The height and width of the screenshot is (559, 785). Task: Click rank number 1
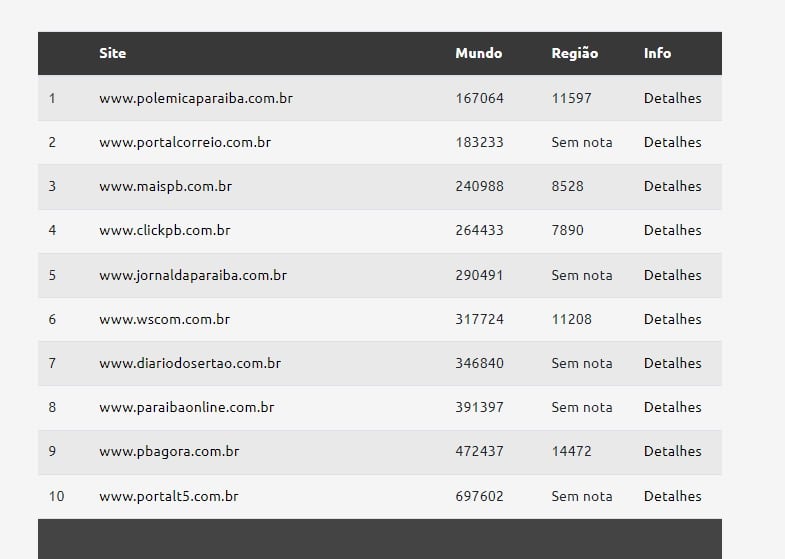coord(52,98)
